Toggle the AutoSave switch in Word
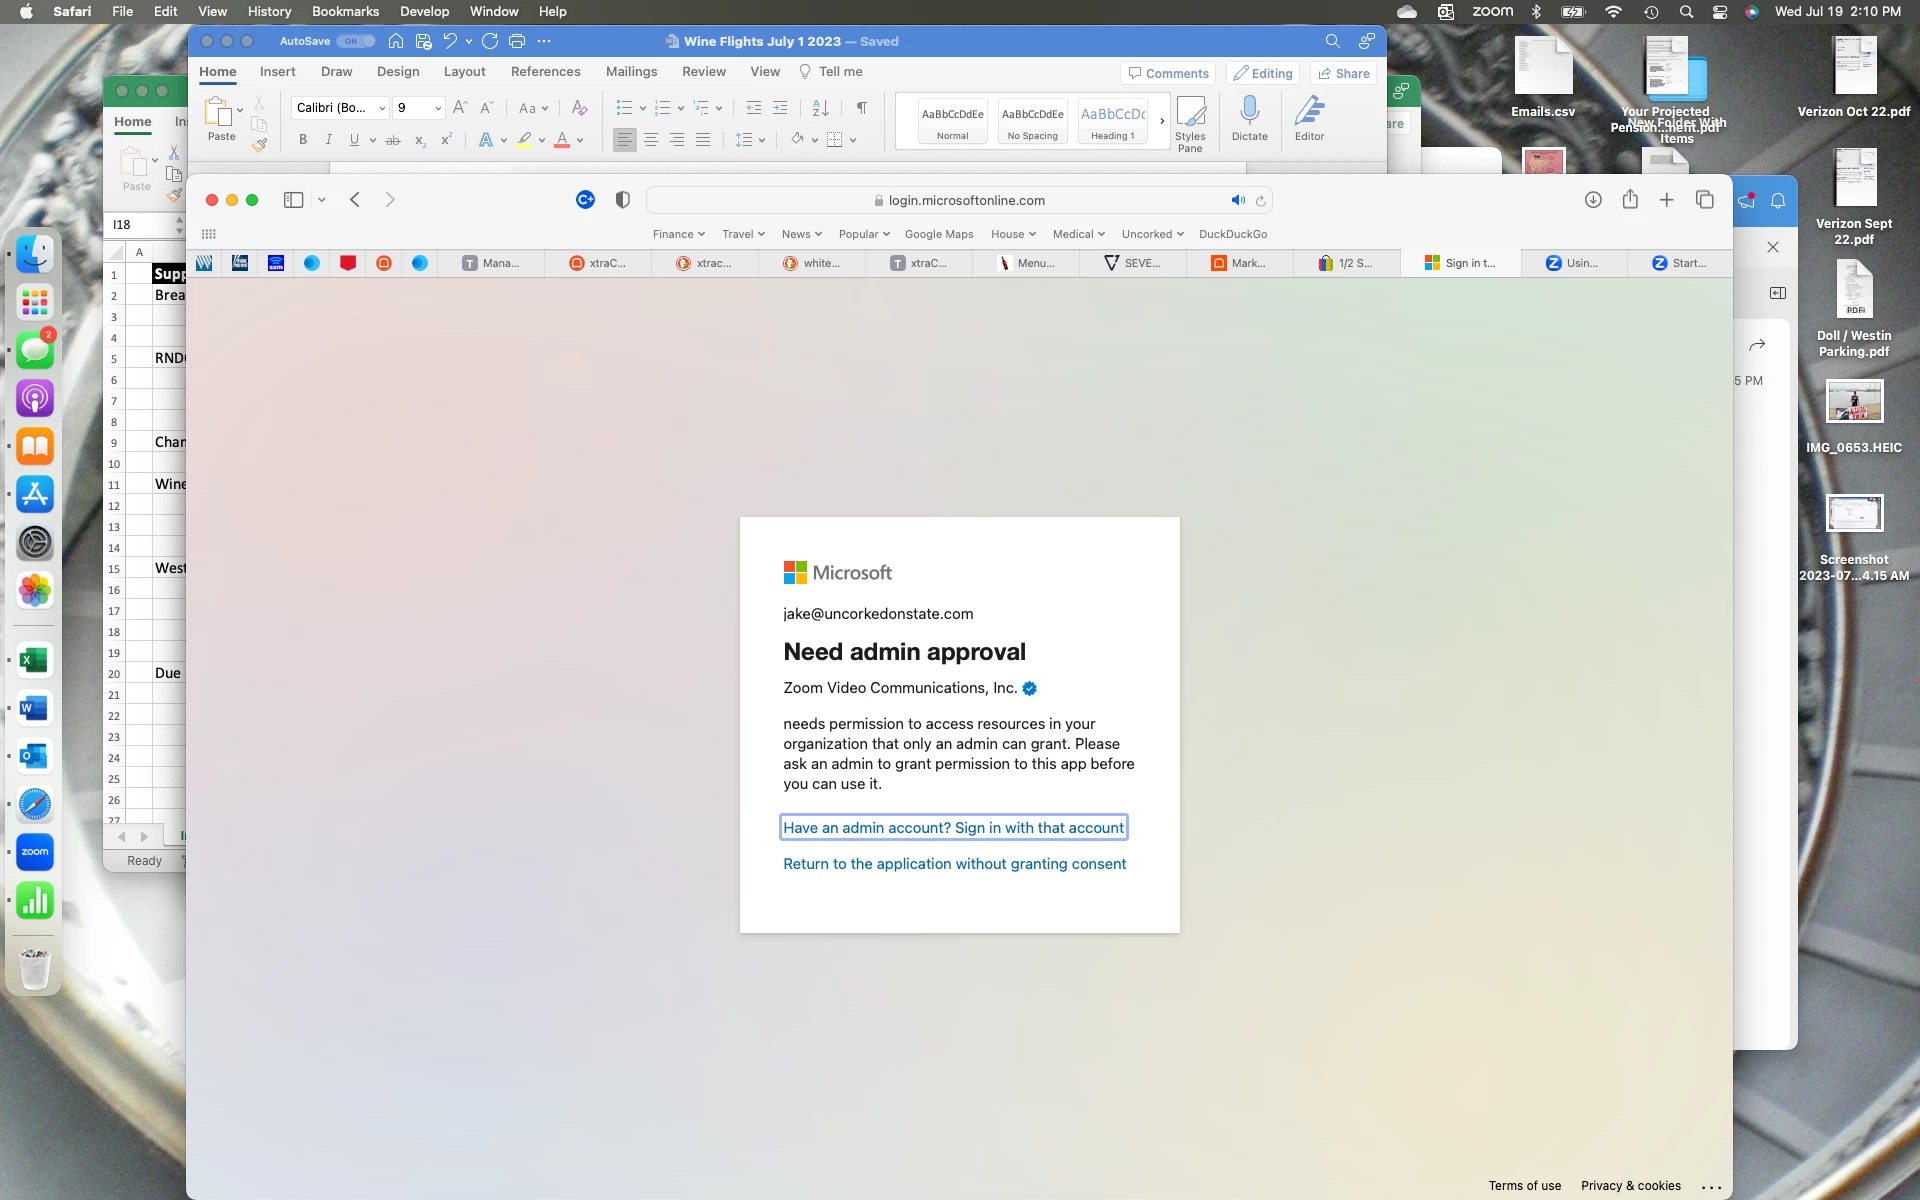Image resolution: width=1920 pixels, height=1200 pixels. click(x=355, y=41)
